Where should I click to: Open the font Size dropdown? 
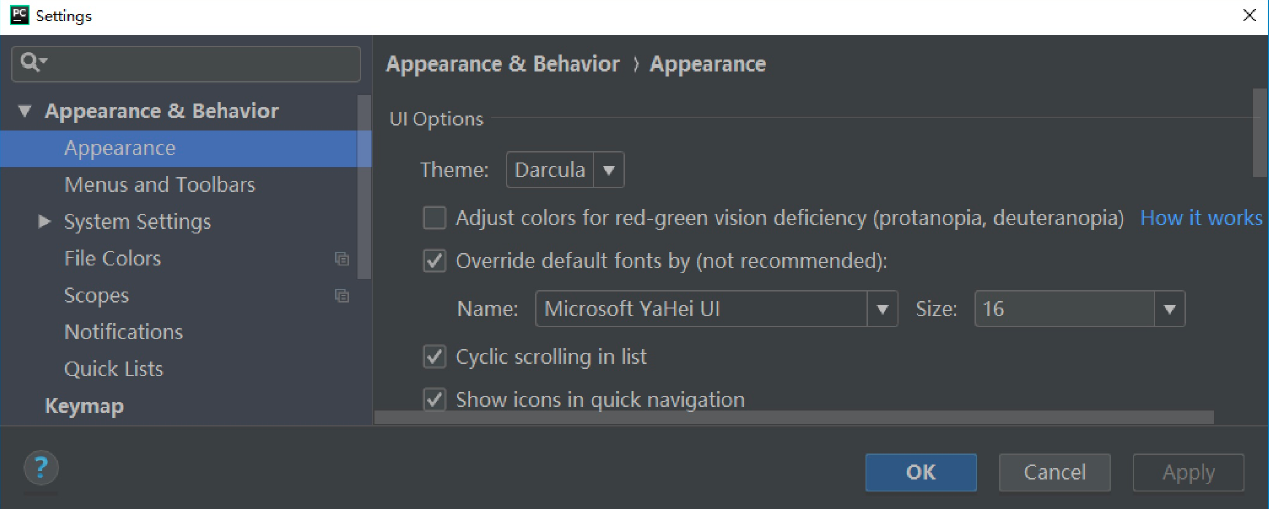[1169, 309]
